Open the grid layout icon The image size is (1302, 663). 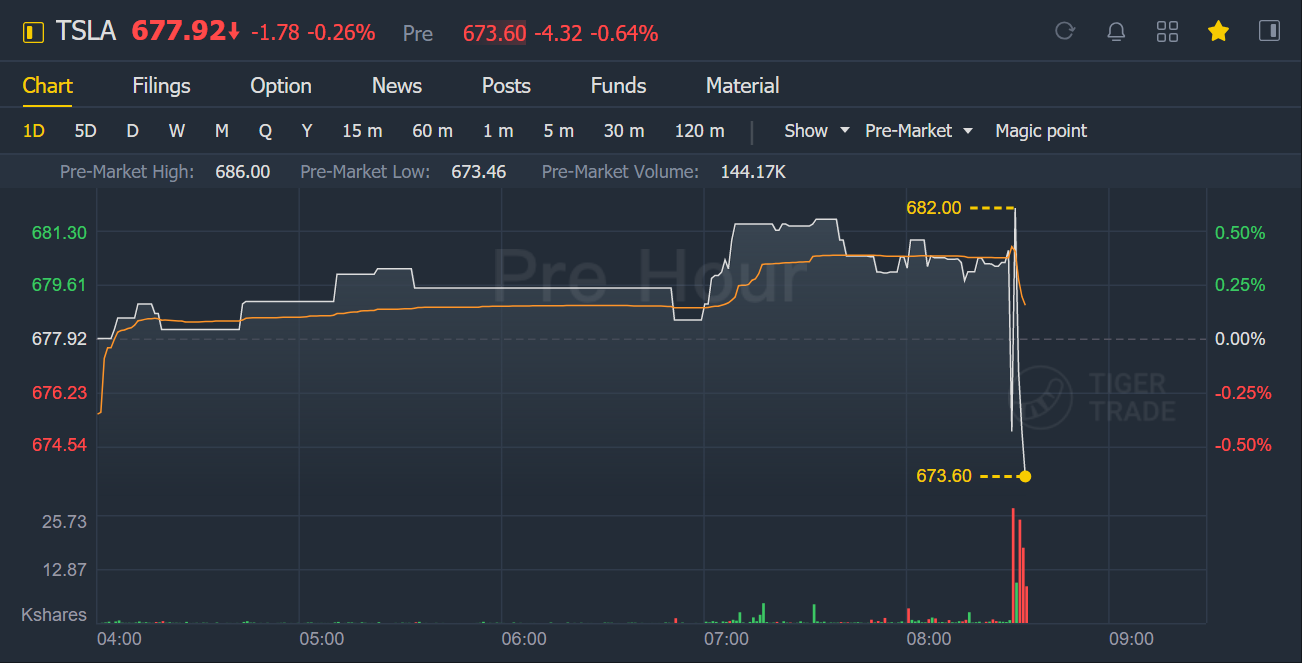1167,32
